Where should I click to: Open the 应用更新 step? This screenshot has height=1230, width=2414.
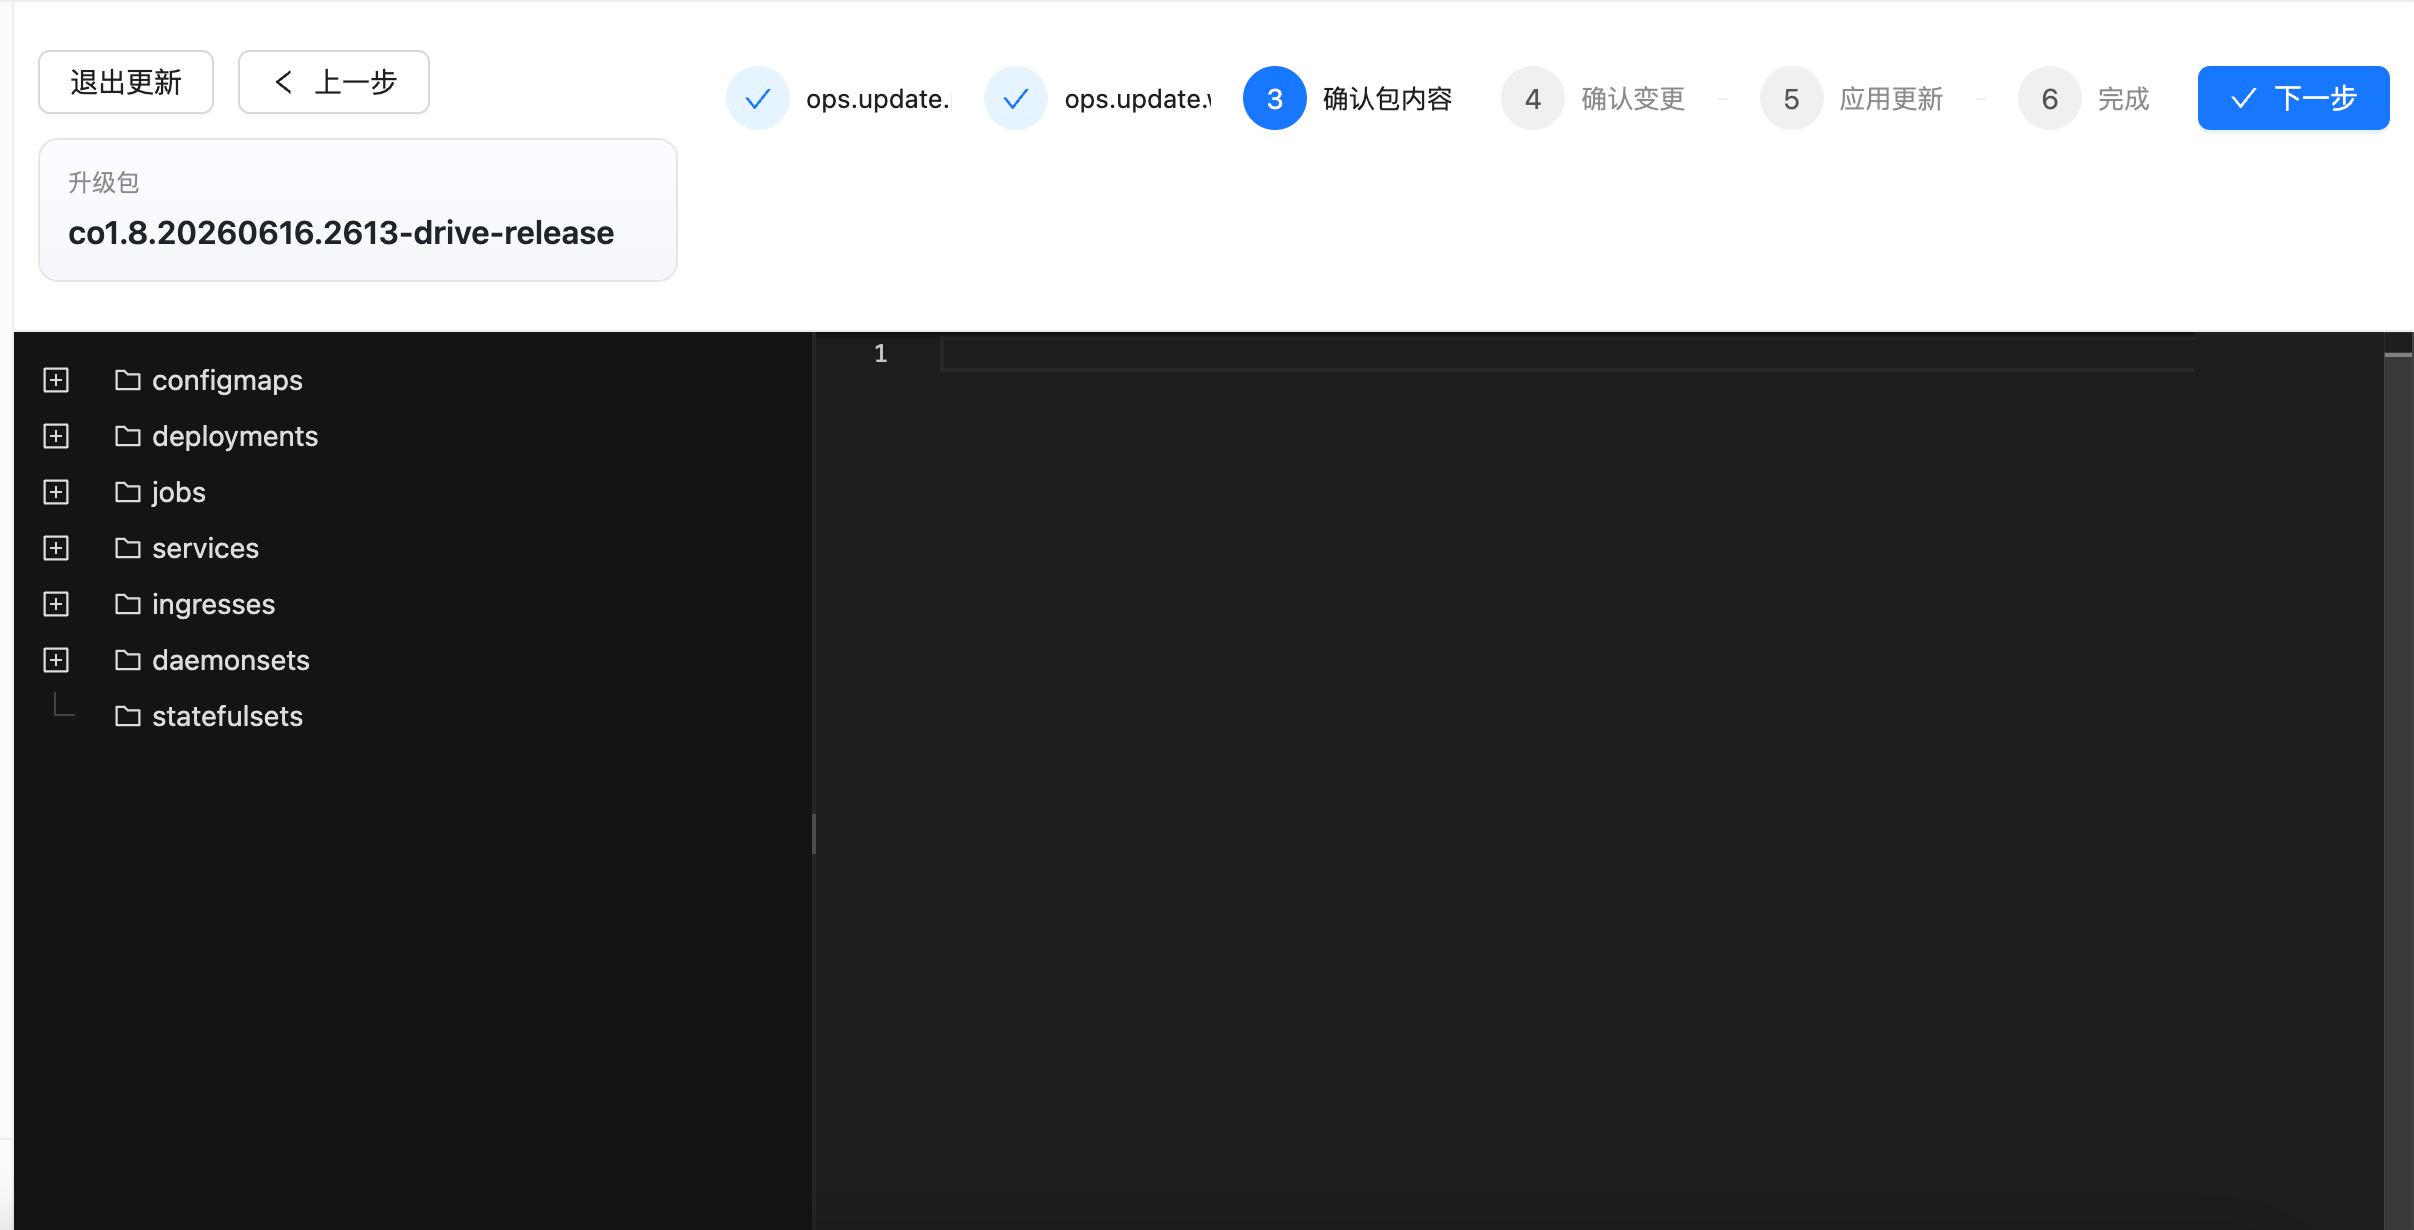[1892, 99]
